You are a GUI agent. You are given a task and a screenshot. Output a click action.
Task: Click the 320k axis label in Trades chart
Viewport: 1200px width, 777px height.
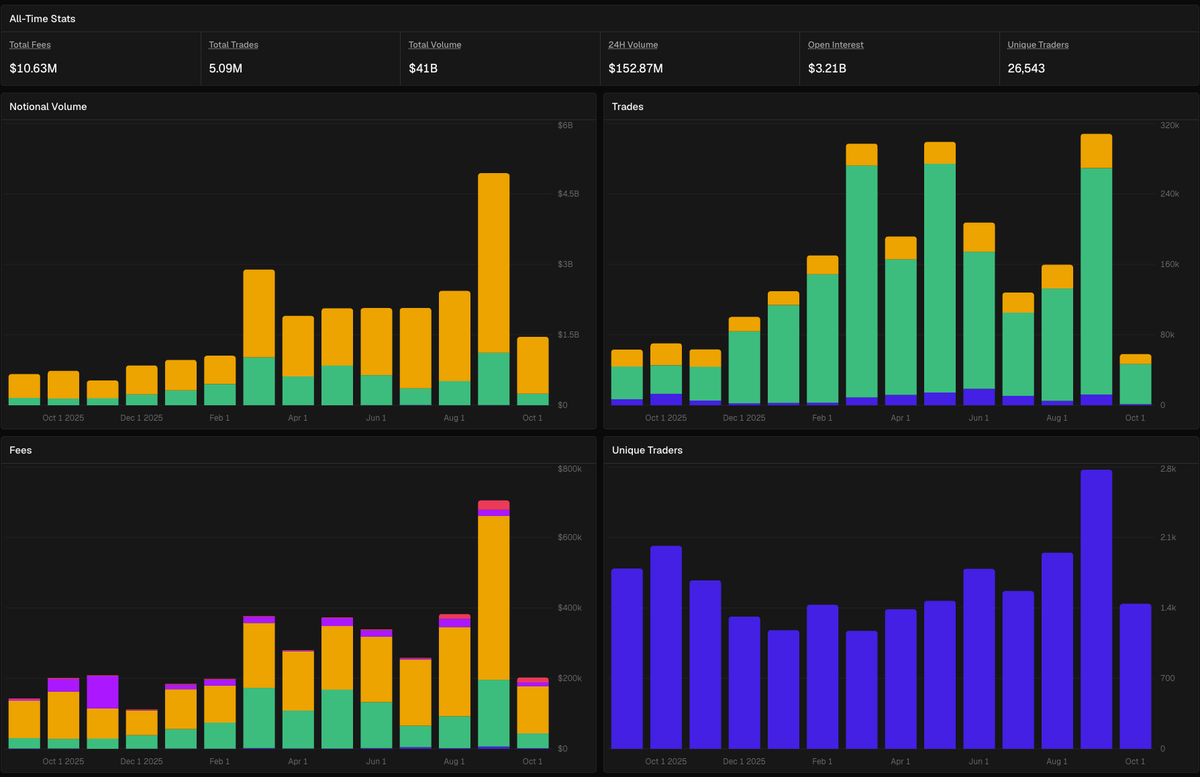[1169, 125]
